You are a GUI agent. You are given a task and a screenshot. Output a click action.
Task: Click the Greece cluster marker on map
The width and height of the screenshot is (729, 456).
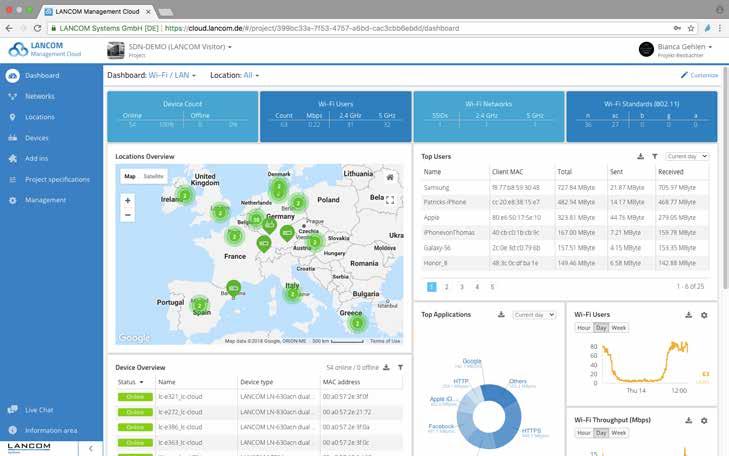(x=357, y=324)
